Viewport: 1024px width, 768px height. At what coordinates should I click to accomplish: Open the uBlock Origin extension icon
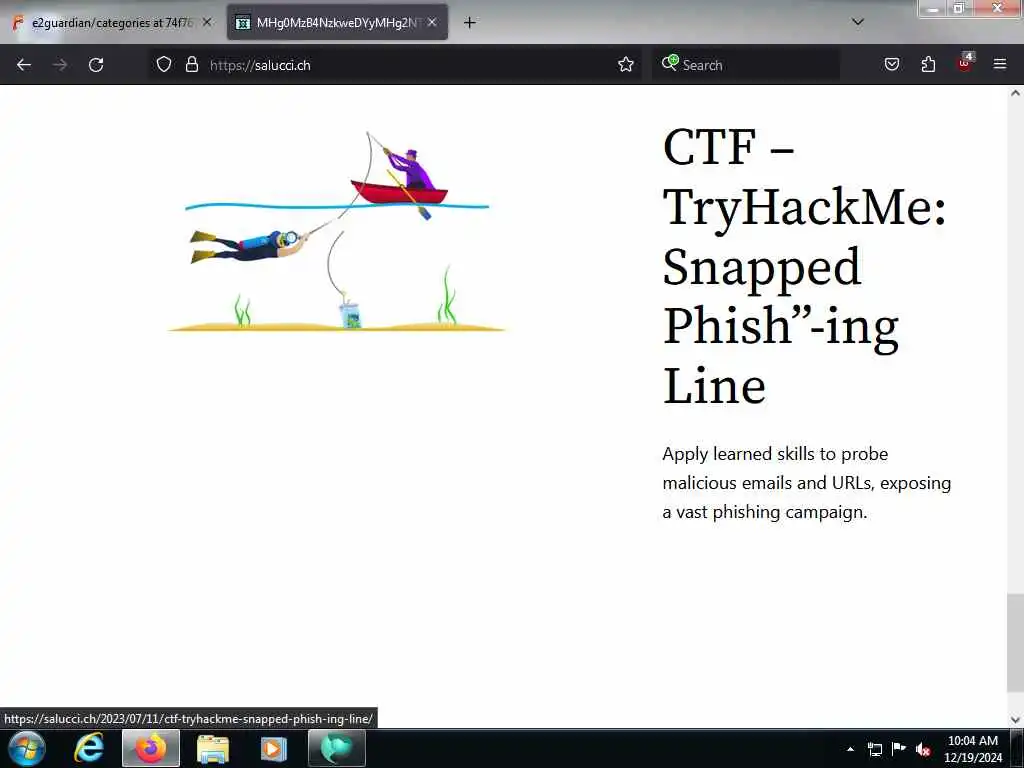coord(965,63)
